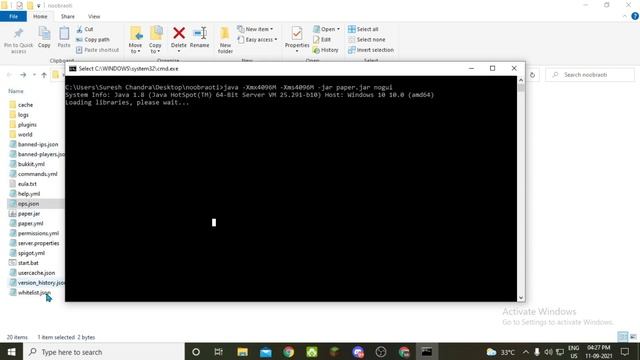This screenshot has height=360, width=640.
Task: Click the Rename icon
Action: [x=200, y=38]
